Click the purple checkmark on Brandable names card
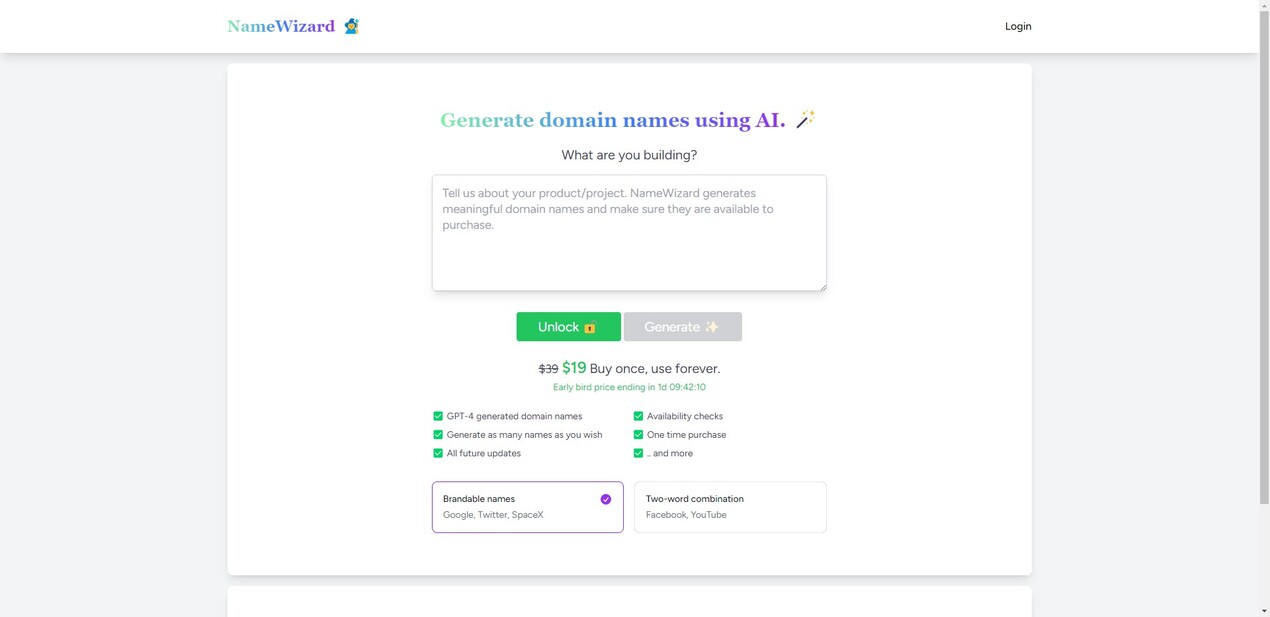The image size is (1270, 617). coord(605,498)
